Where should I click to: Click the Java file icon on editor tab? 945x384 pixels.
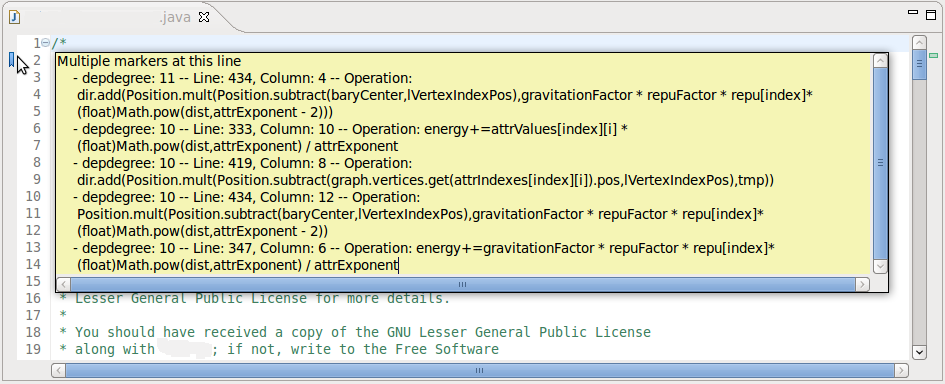point(14,17)
